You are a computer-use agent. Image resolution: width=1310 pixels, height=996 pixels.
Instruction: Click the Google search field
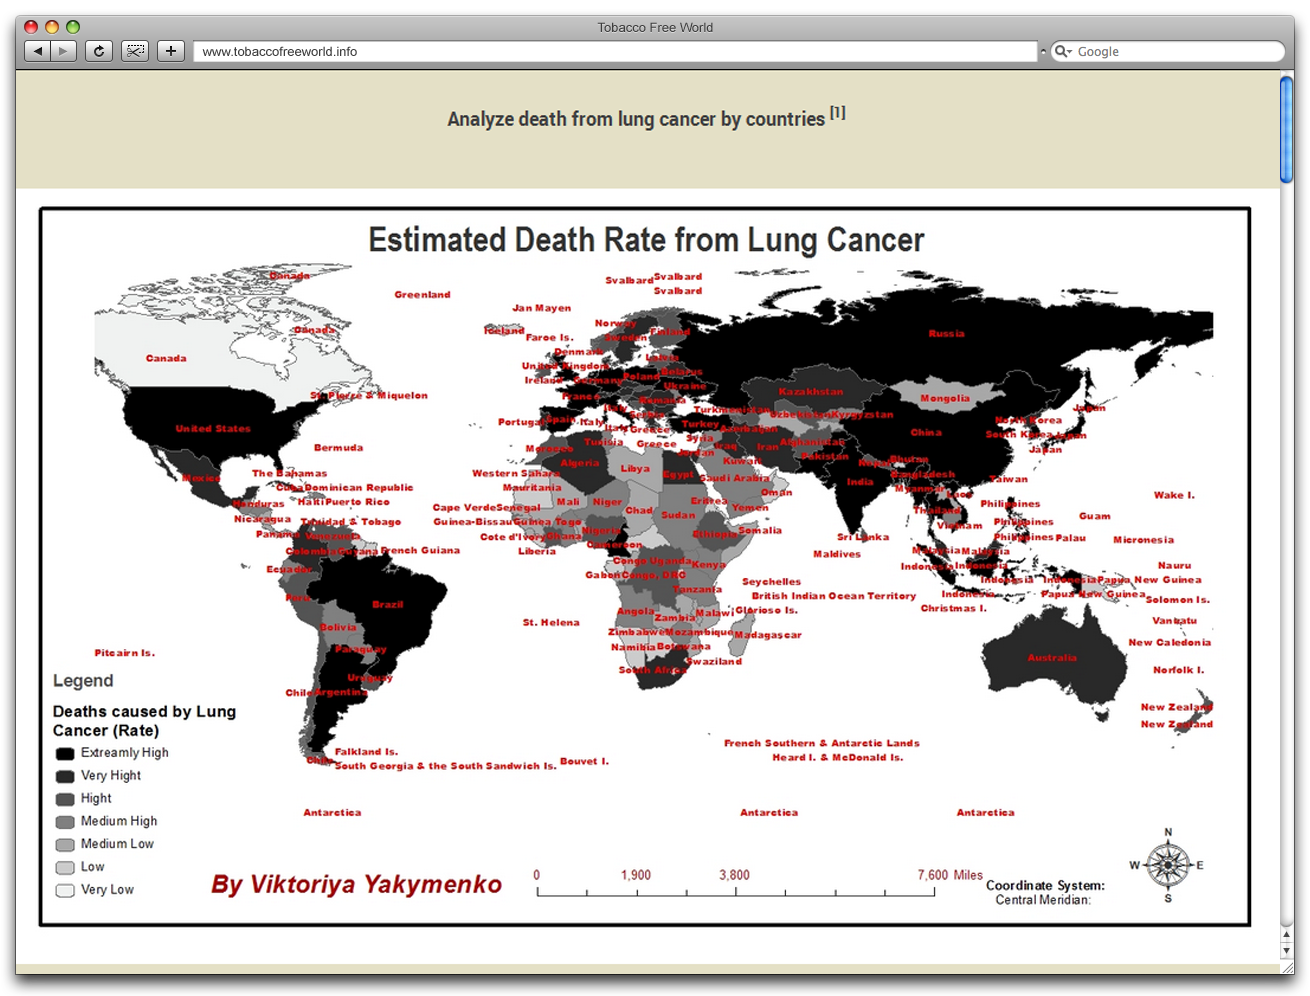point(1168,51)
